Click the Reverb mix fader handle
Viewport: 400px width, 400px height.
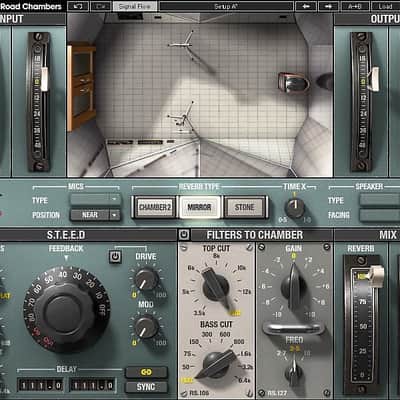[x=374, y=276]
